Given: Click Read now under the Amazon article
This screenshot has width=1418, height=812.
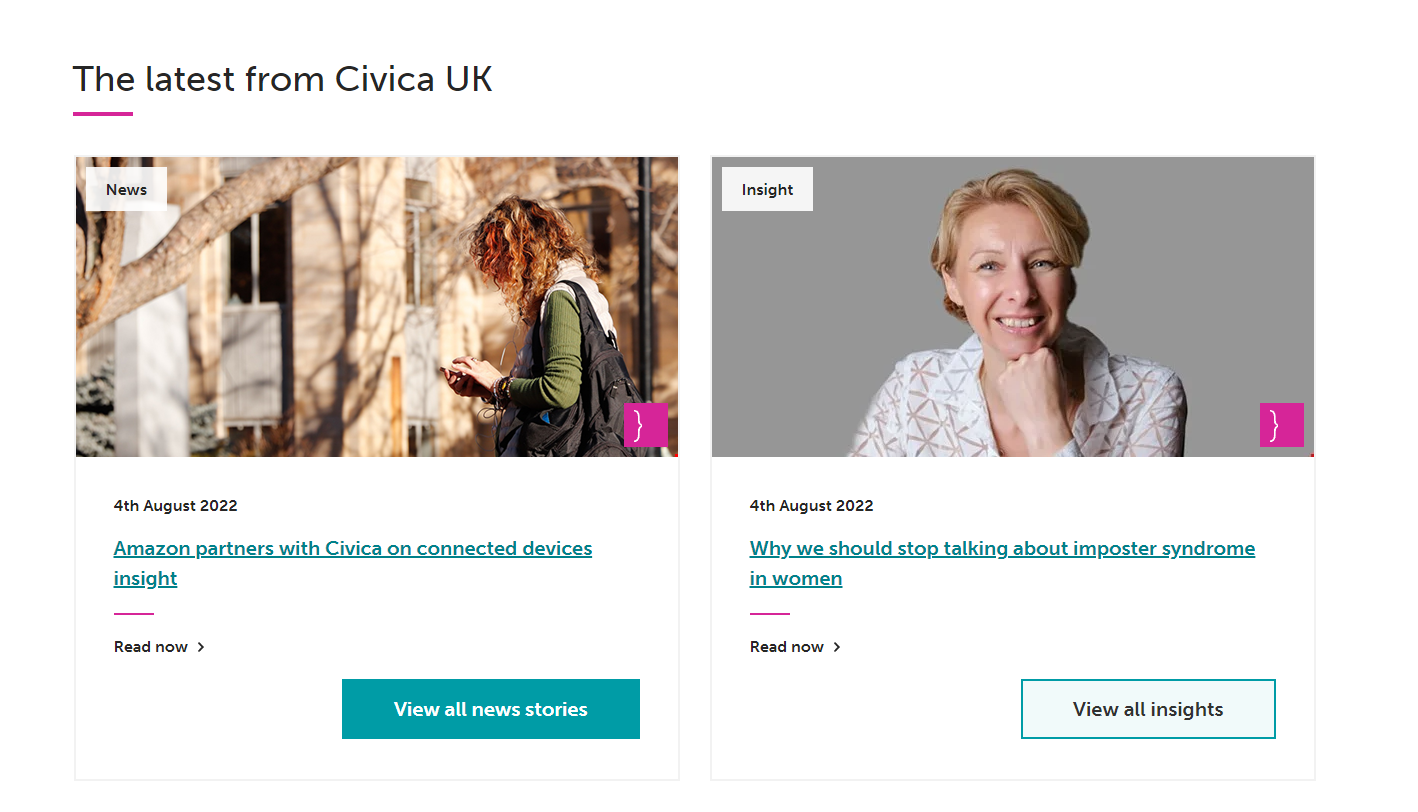Looking at the screenshot, I should (150, 646).
